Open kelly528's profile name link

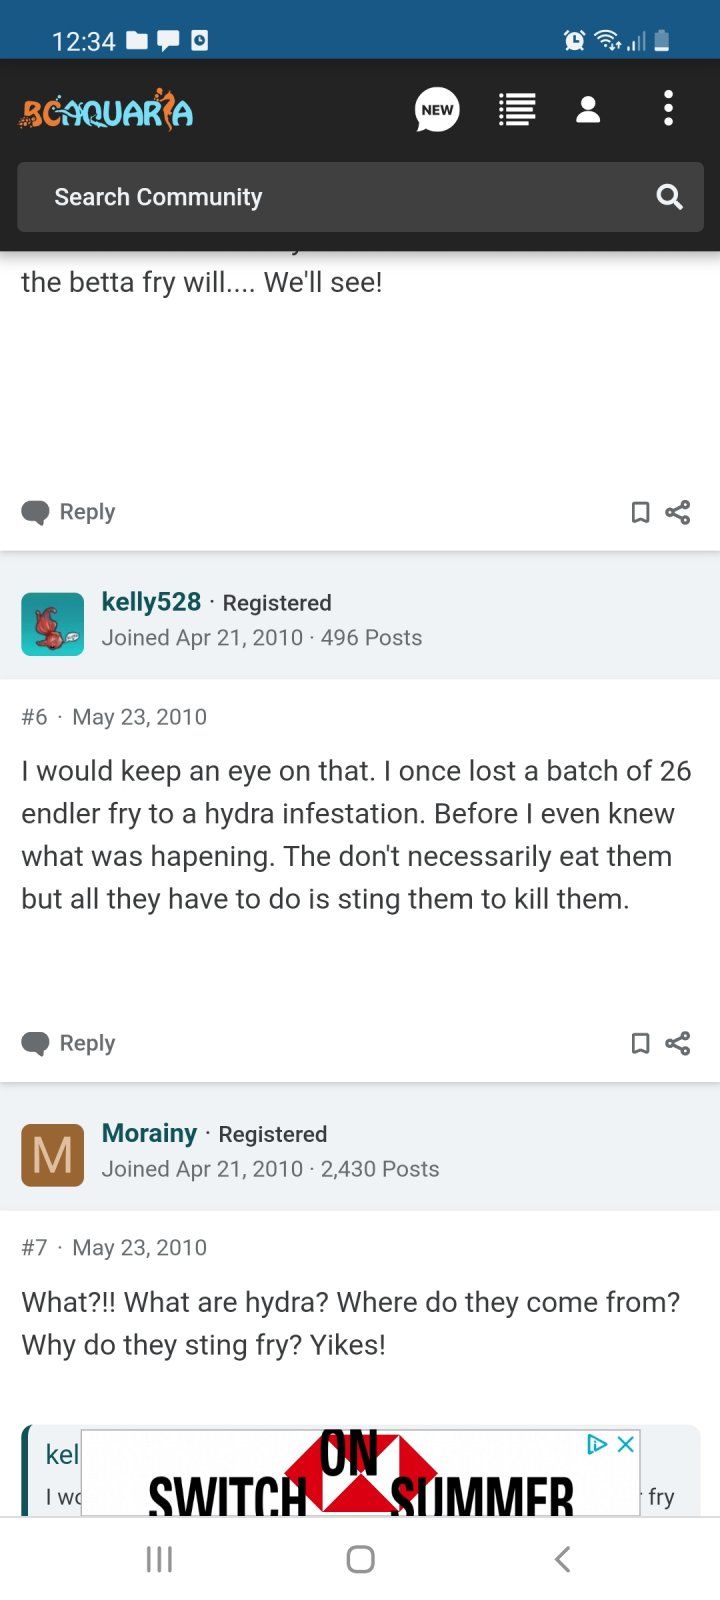coord(151,602)
